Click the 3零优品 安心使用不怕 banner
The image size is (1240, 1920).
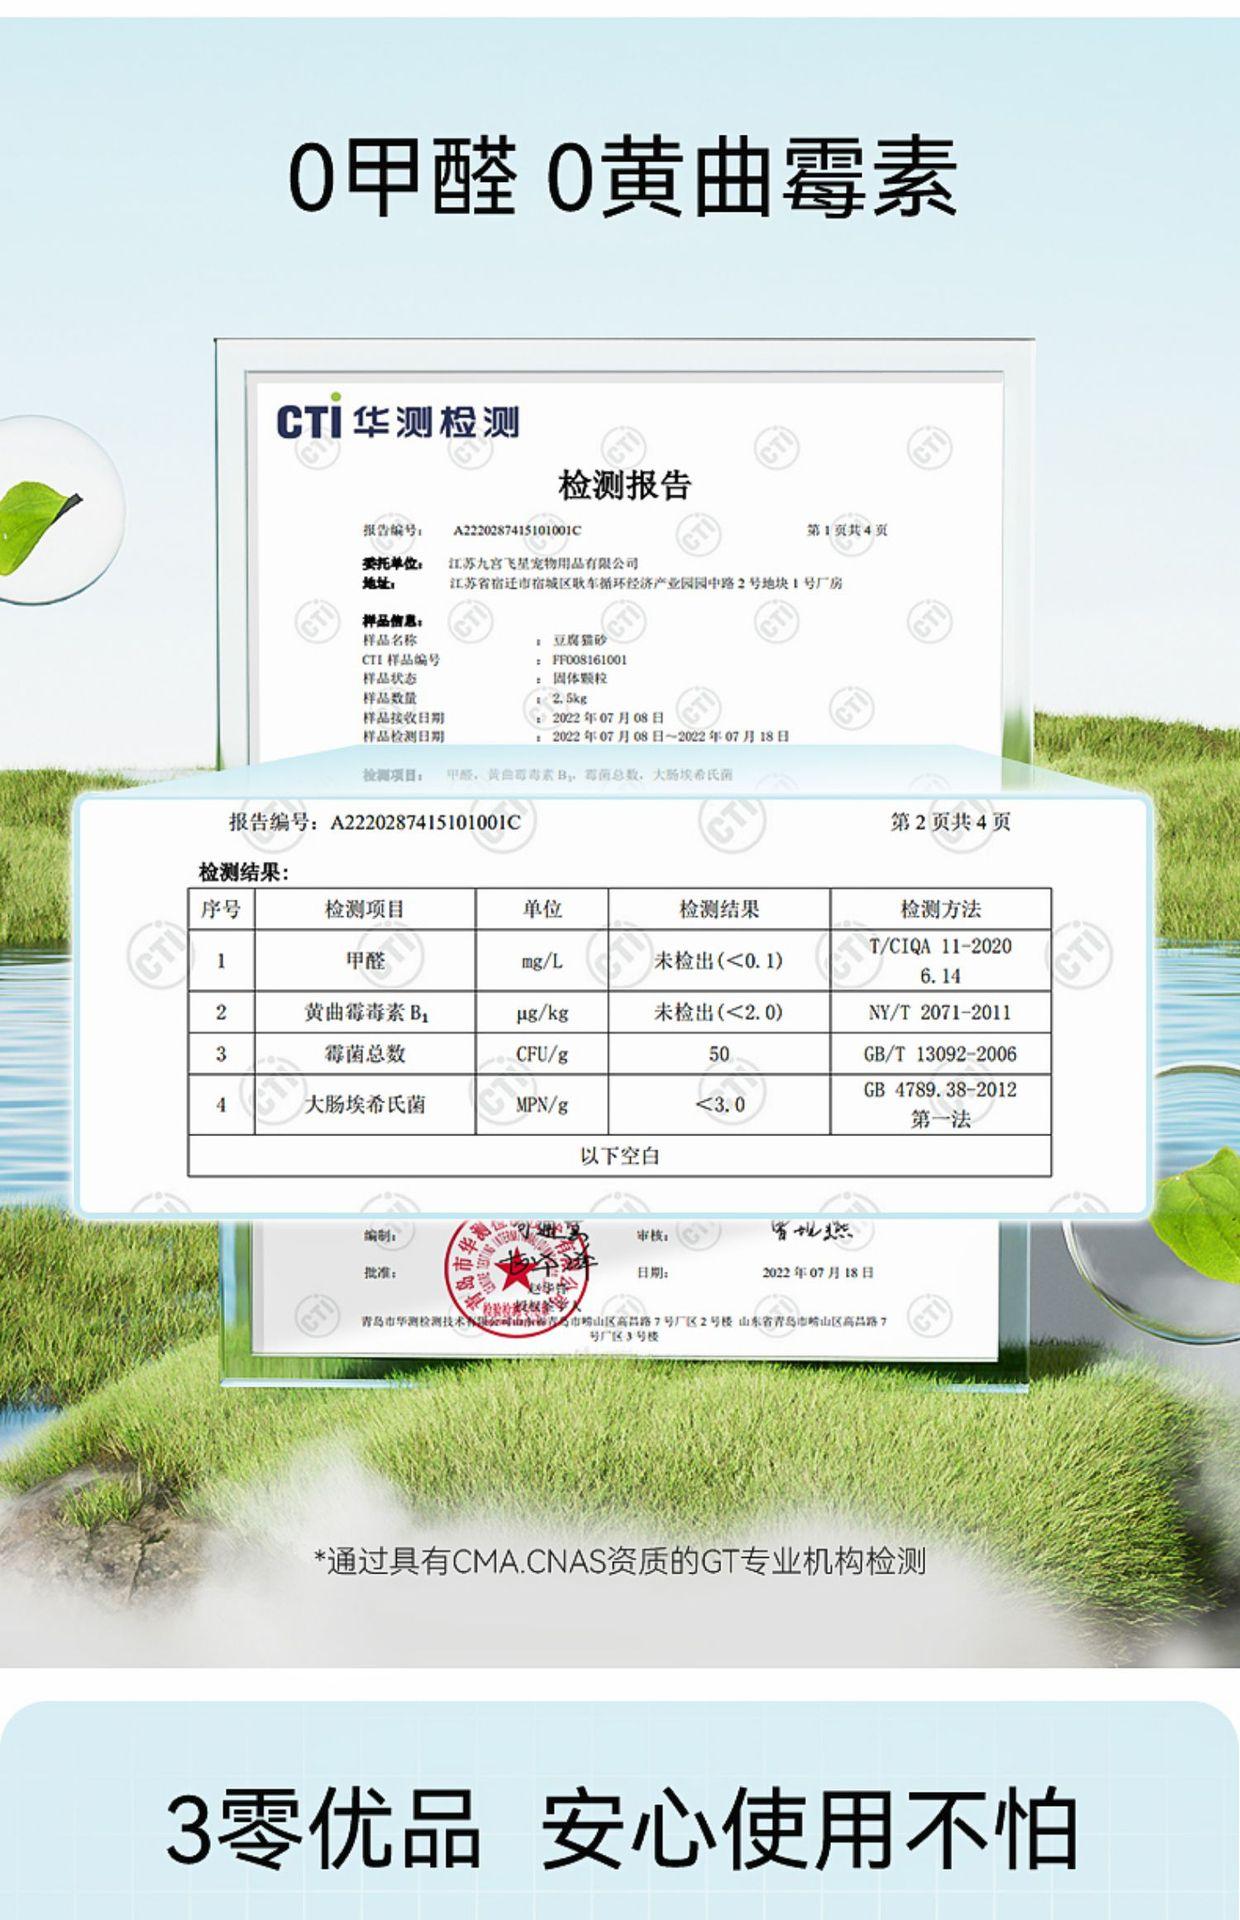coord(622,1828)
